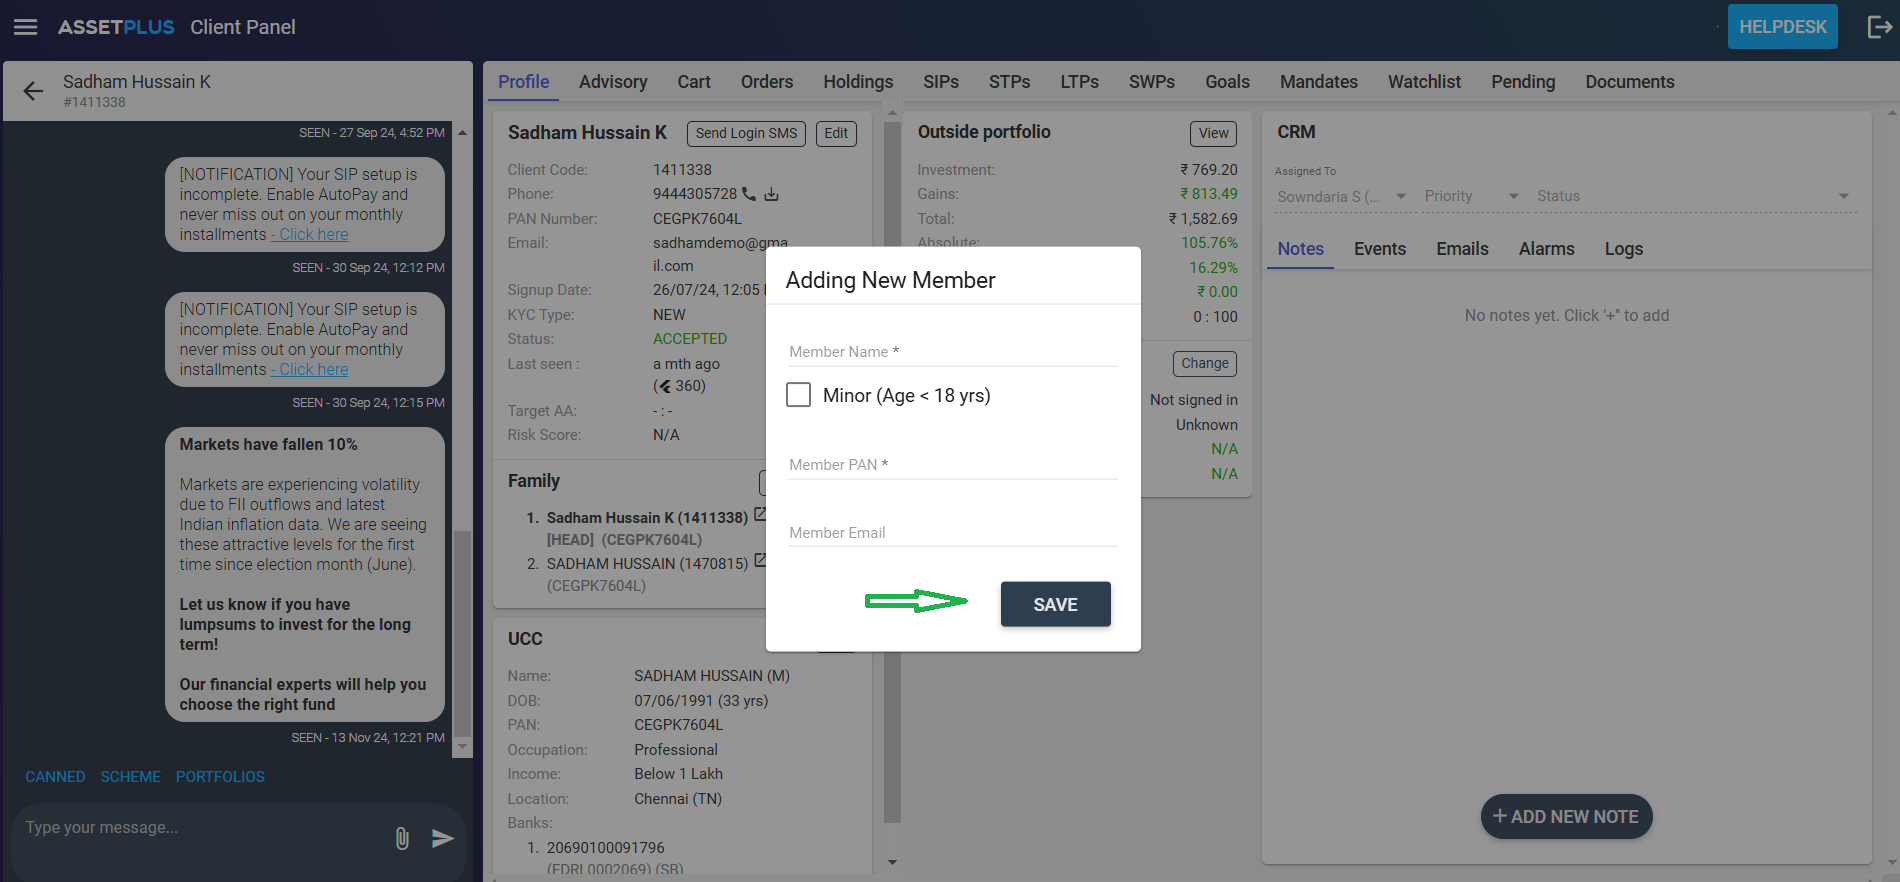Open the Priority dropdown
The width and height of the screenshot is (1900, 882).
1471,196
